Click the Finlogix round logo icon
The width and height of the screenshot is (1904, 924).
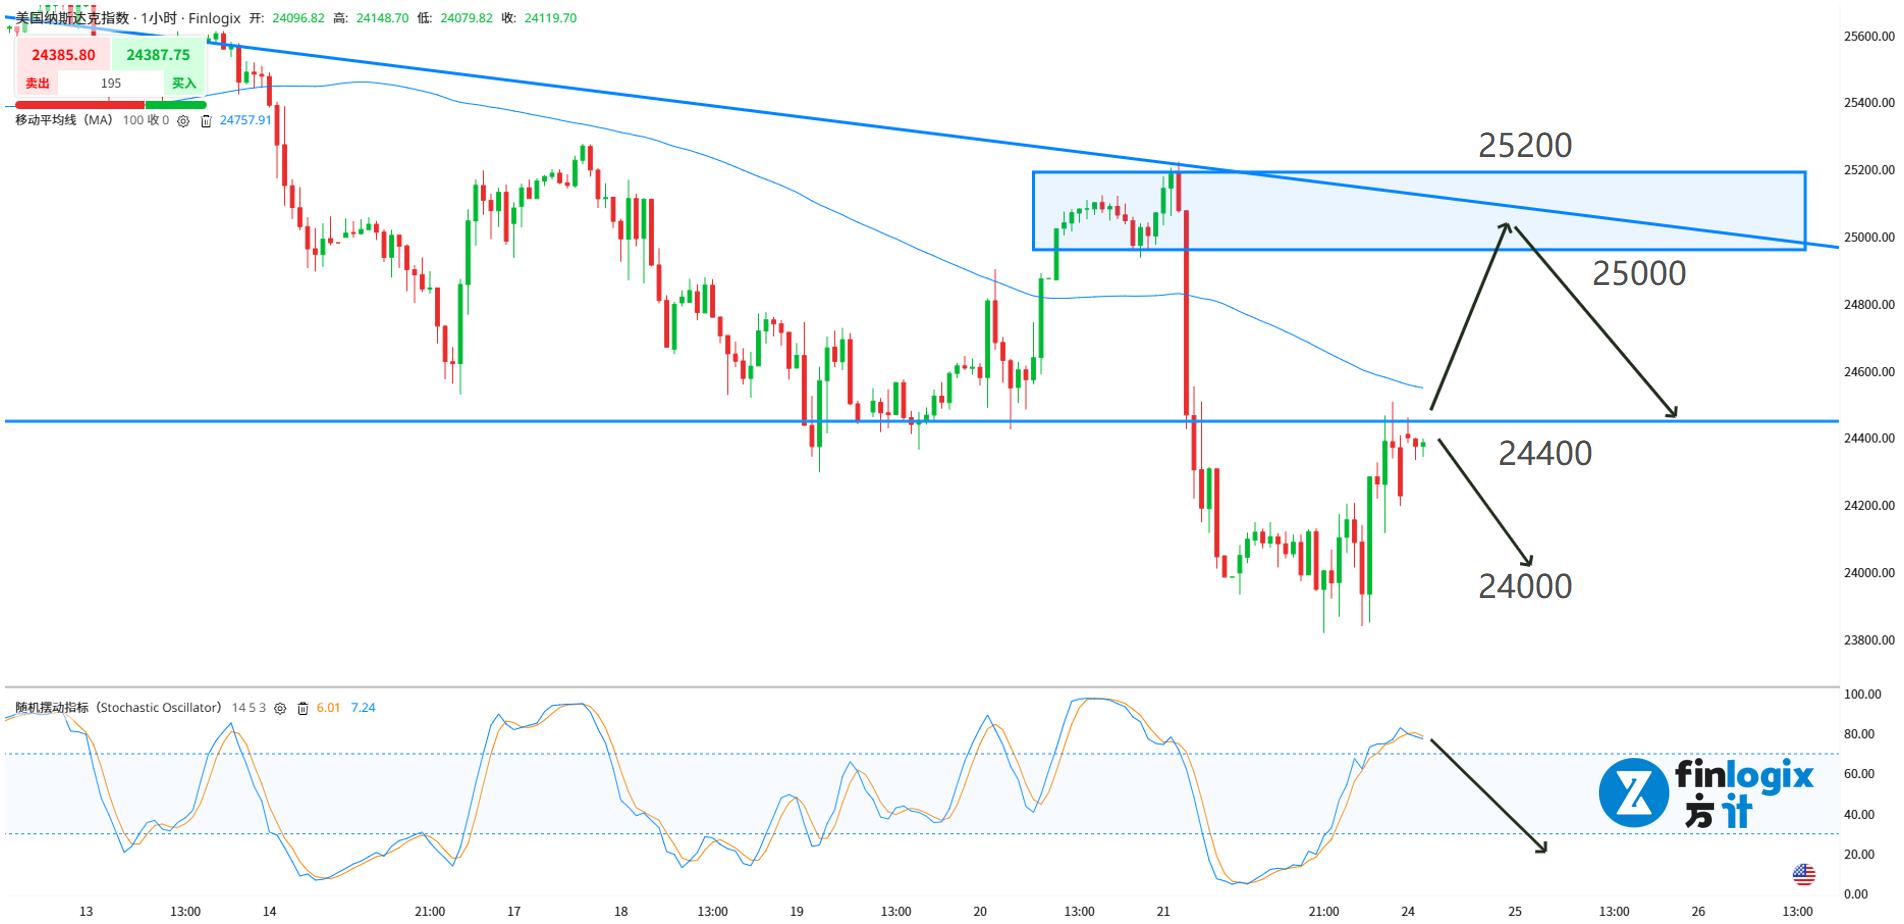1633,794
